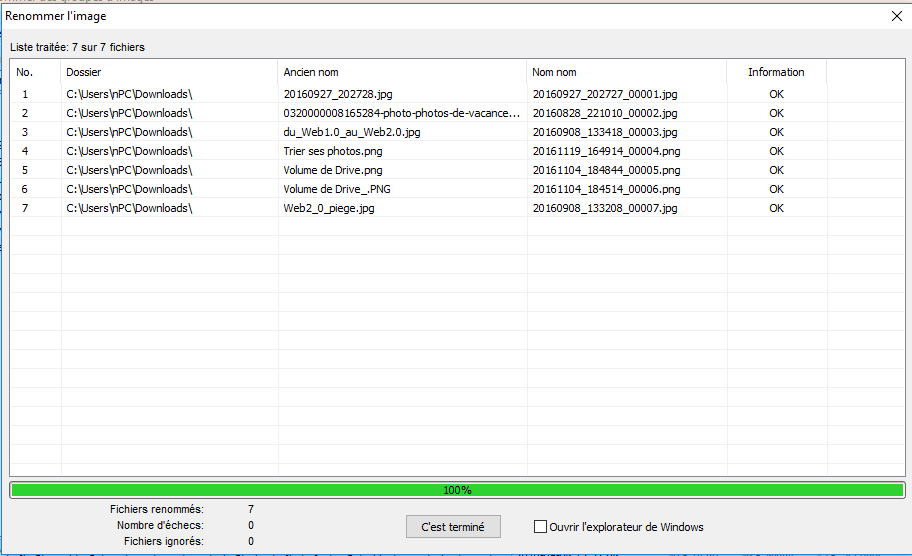Click new name '20161104_184514_00006.png'

606,190
